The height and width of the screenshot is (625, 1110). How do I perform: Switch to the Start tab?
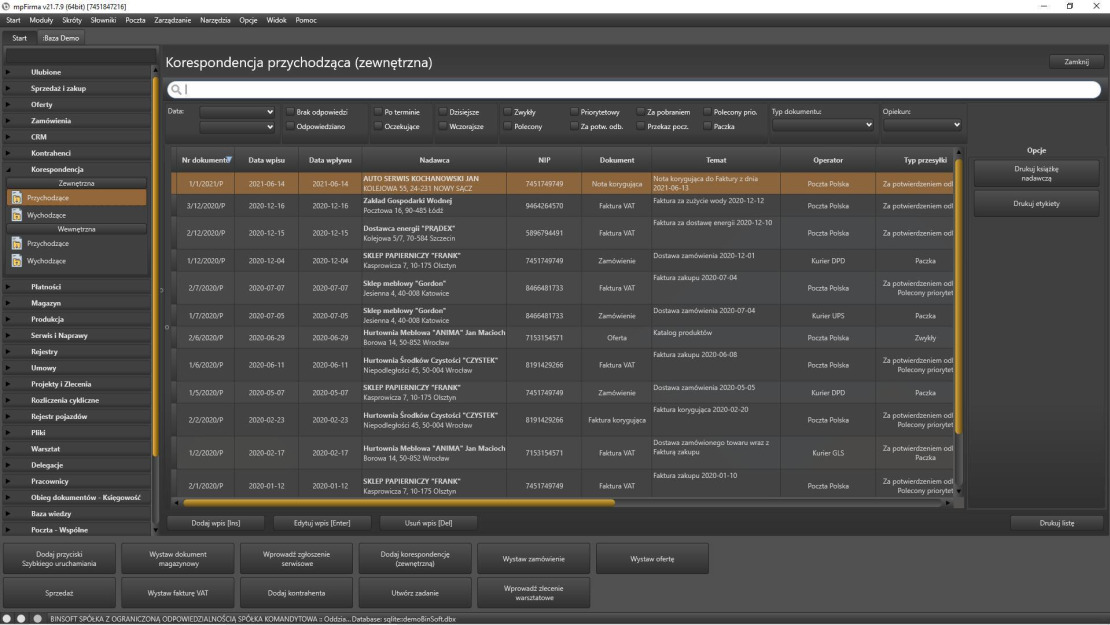click(19, 38)
